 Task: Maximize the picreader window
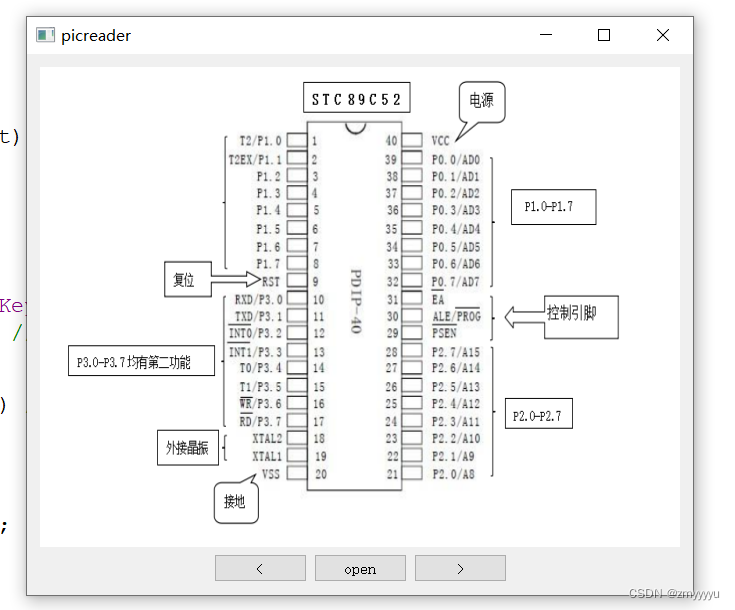click(x=604, y=35)
